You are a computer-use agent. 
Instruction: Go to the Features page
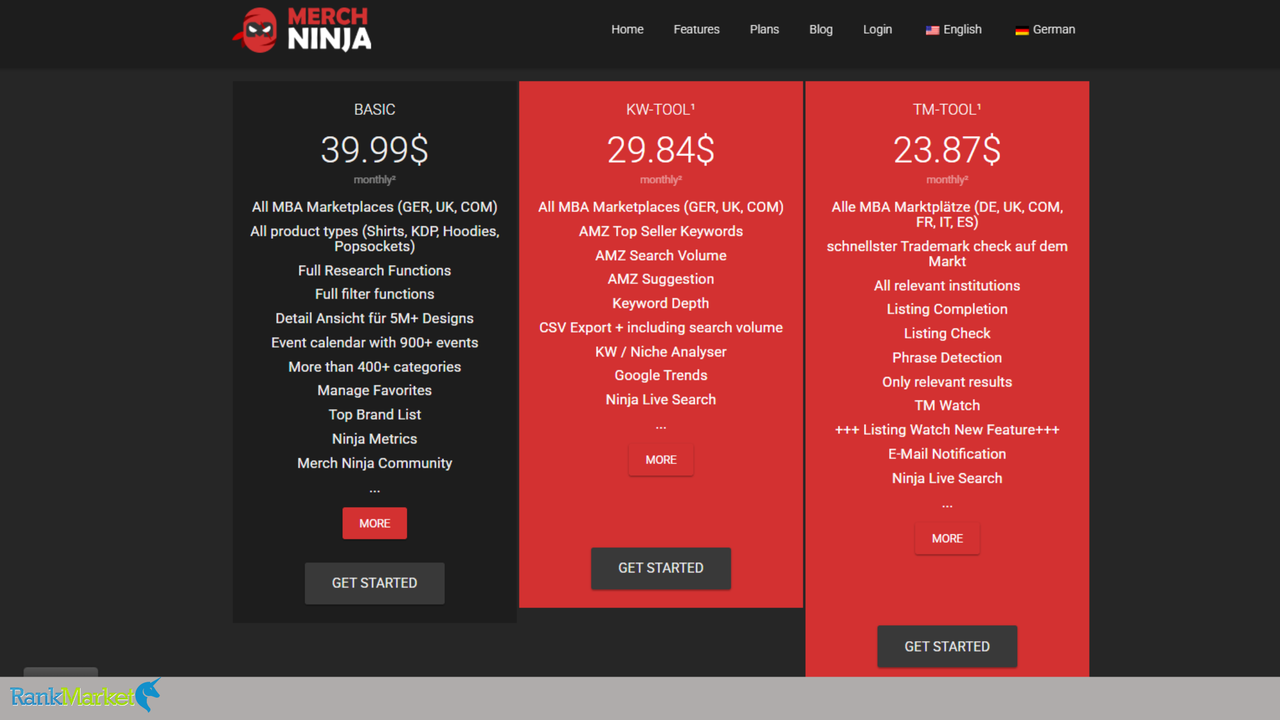tap(696, 29)
